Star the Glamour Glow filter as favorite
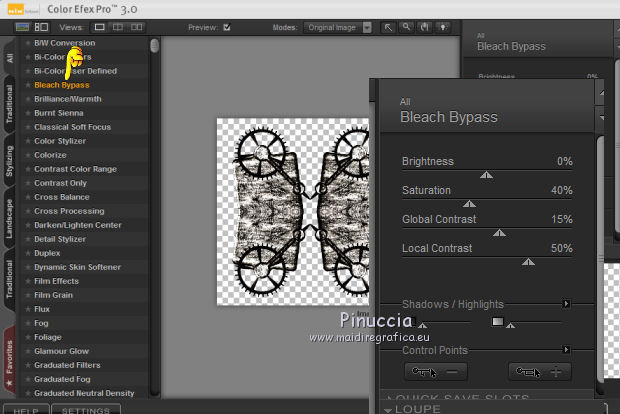620x414 pixels. point(27,351)
